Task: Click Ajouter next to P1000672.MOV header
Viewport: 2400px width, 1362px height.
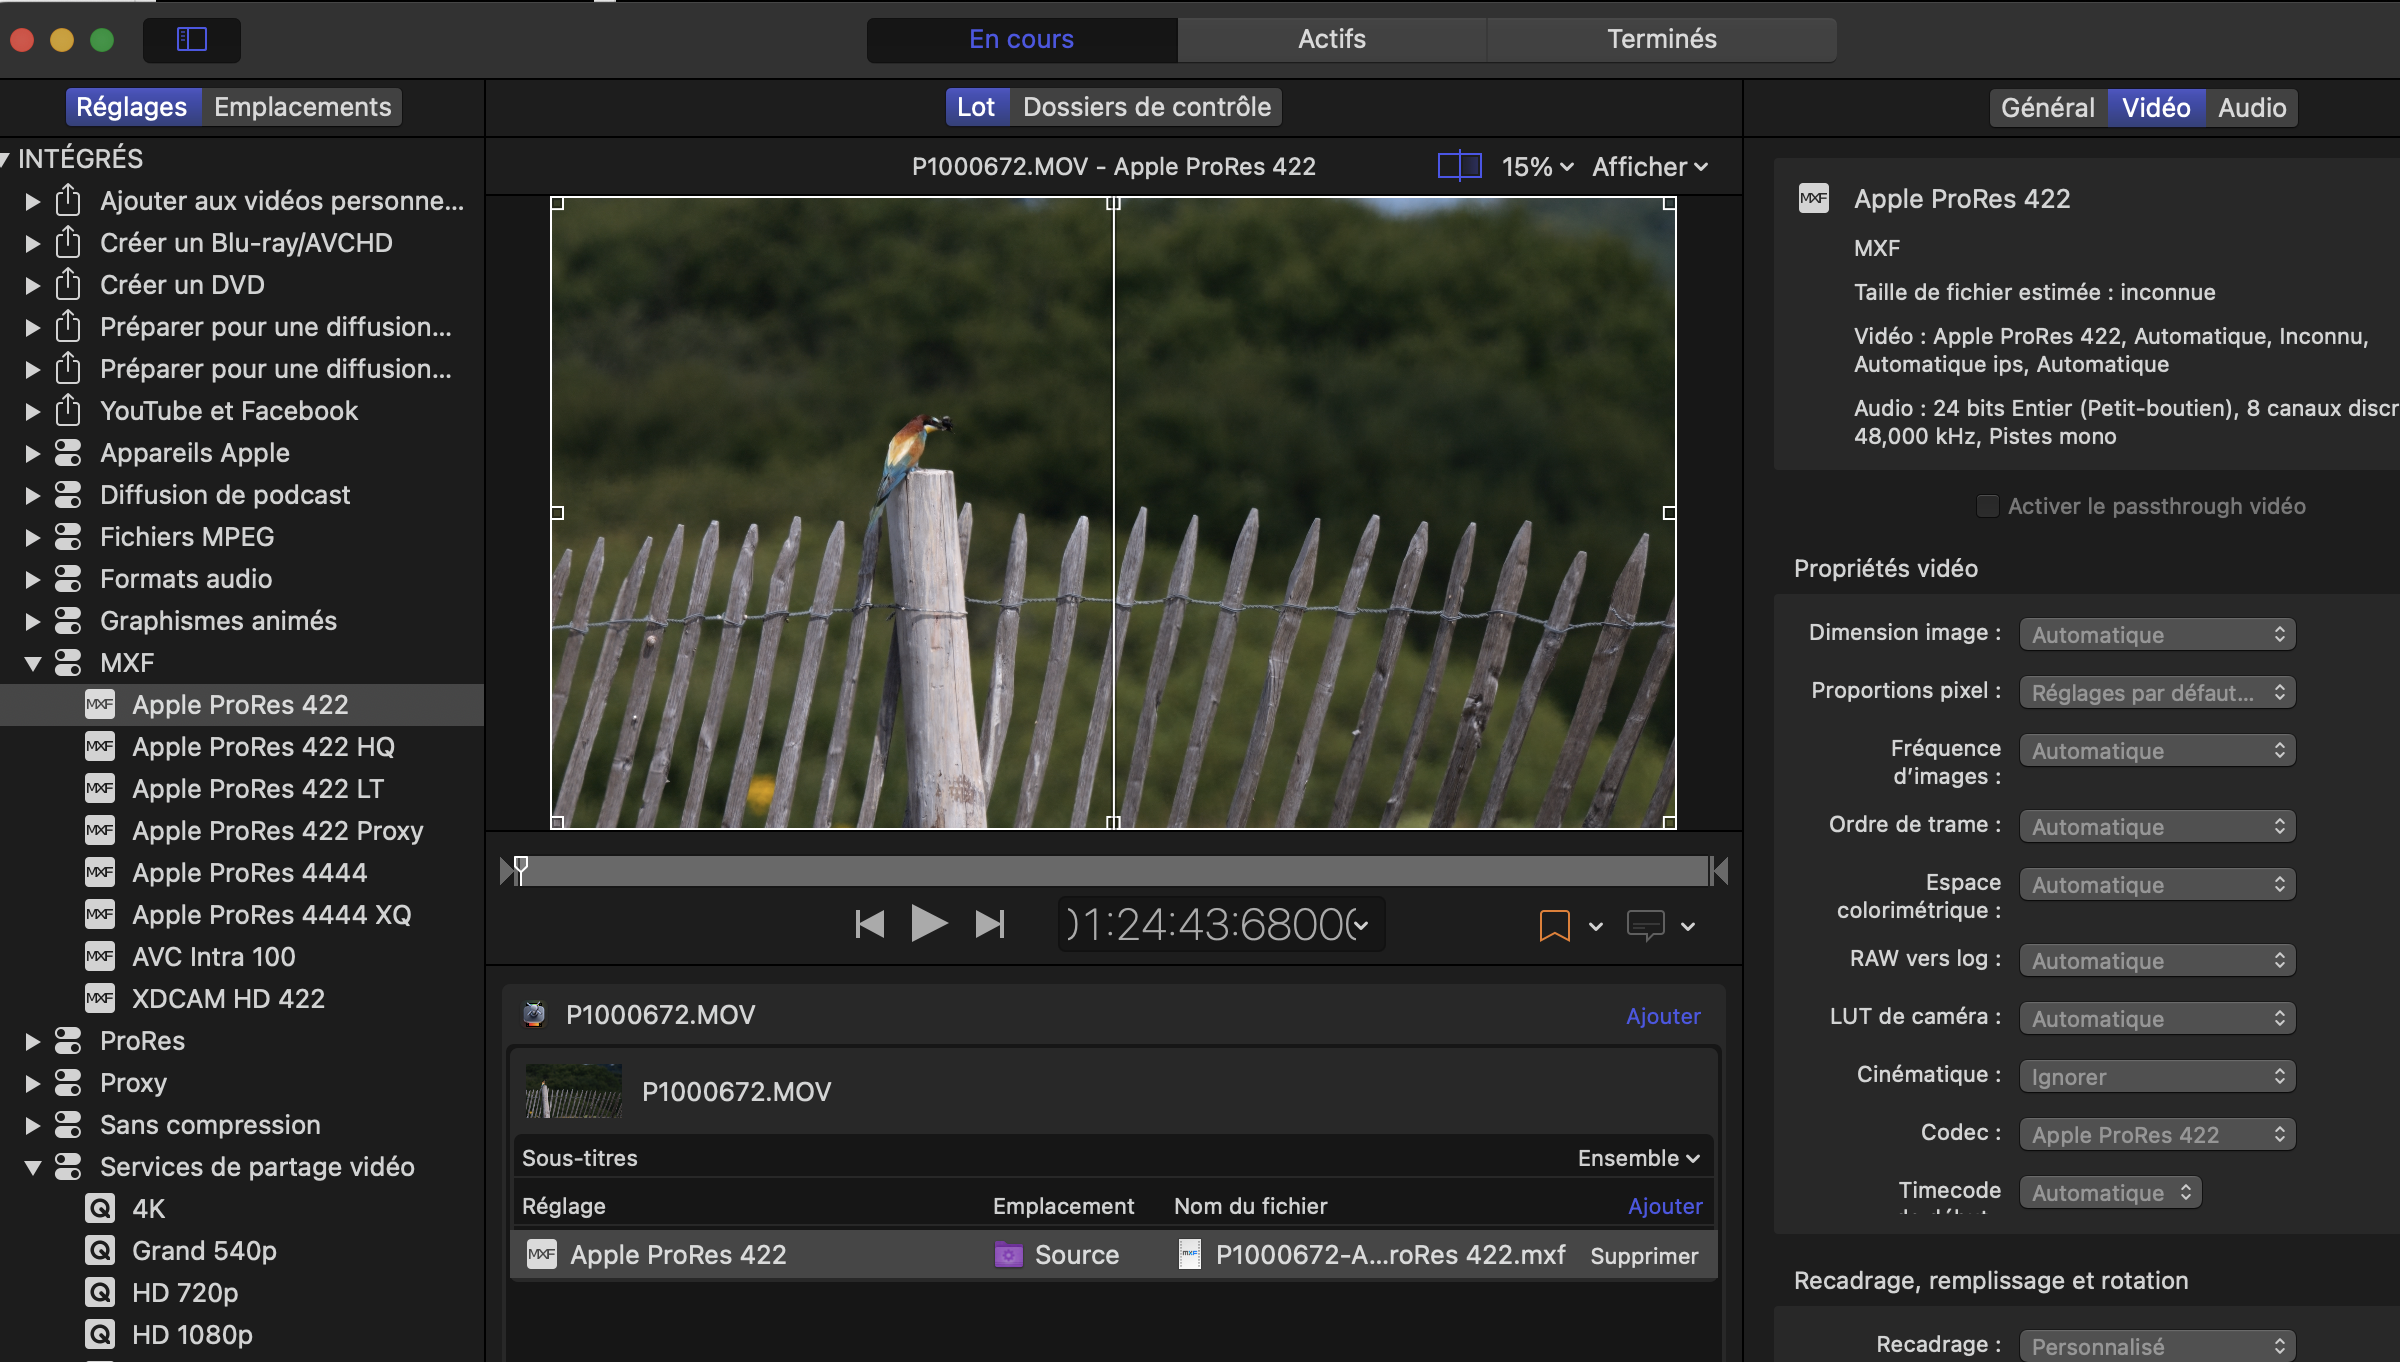Action: pos(1663,1016)
